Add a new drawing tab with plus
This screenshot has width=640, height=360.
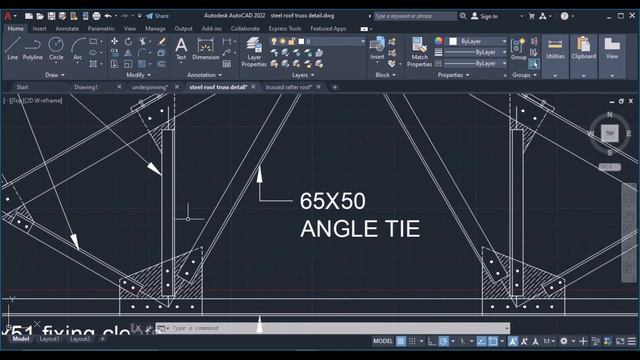coord(335,87)
